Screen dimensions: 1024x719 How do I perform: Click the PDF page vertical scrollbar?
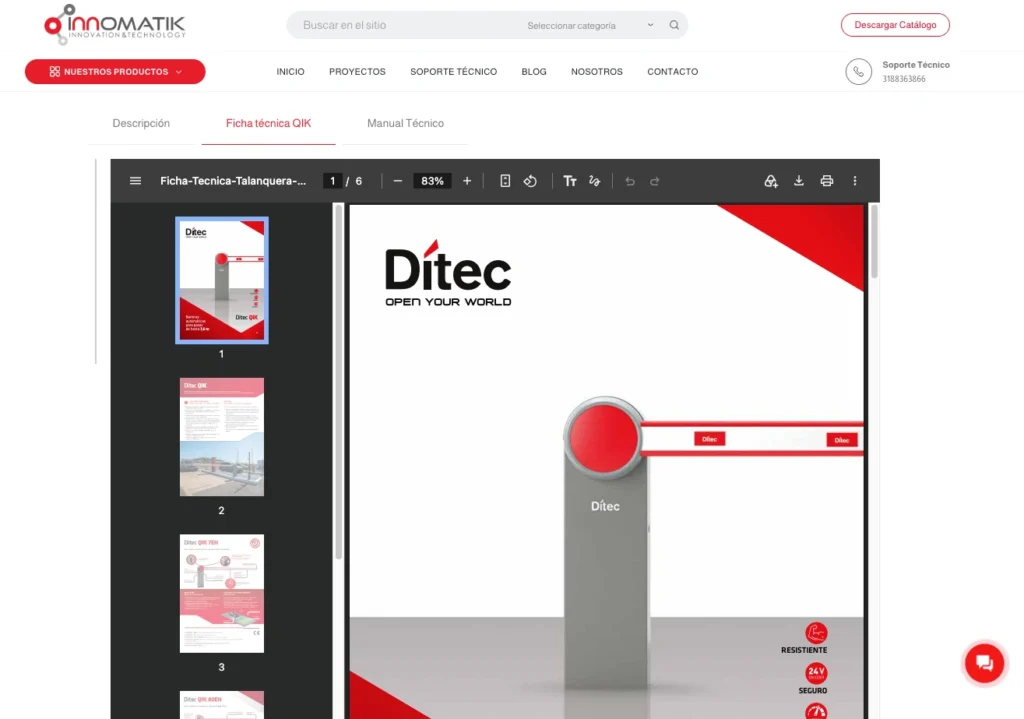pos(874,242)
